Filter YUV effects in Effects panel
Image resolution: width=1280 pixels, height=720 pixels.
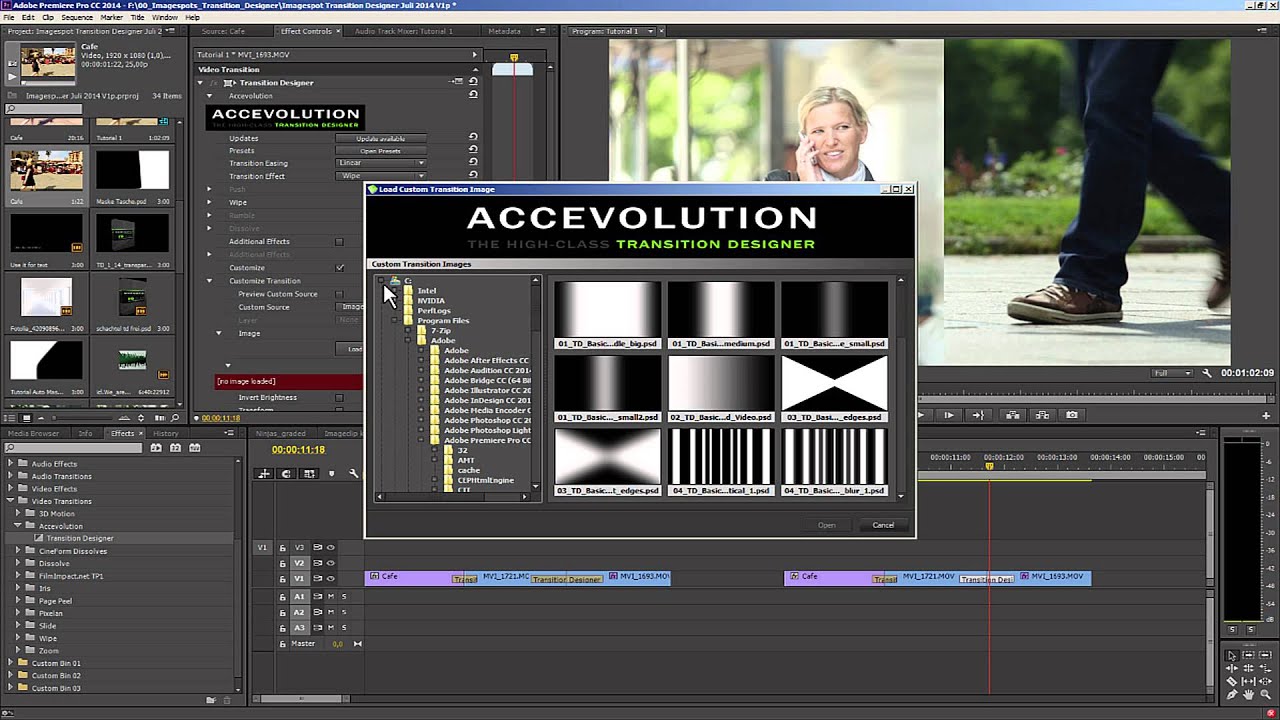pos(195,448)
